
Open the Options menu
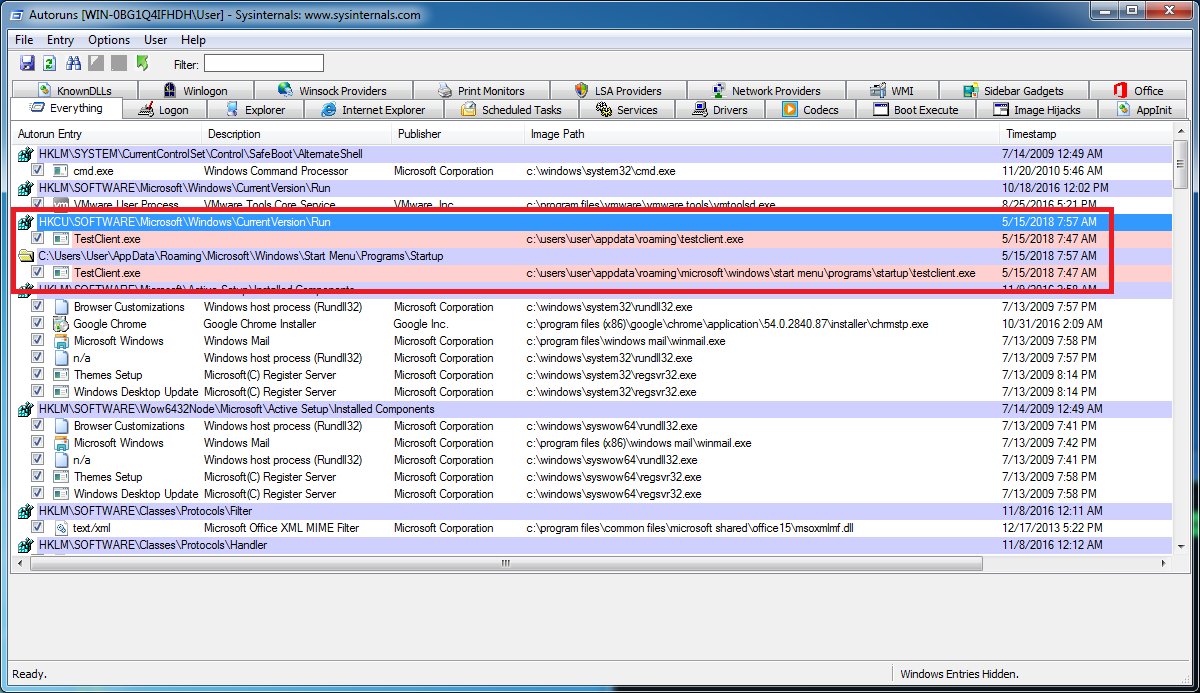(x=109, y=40)
